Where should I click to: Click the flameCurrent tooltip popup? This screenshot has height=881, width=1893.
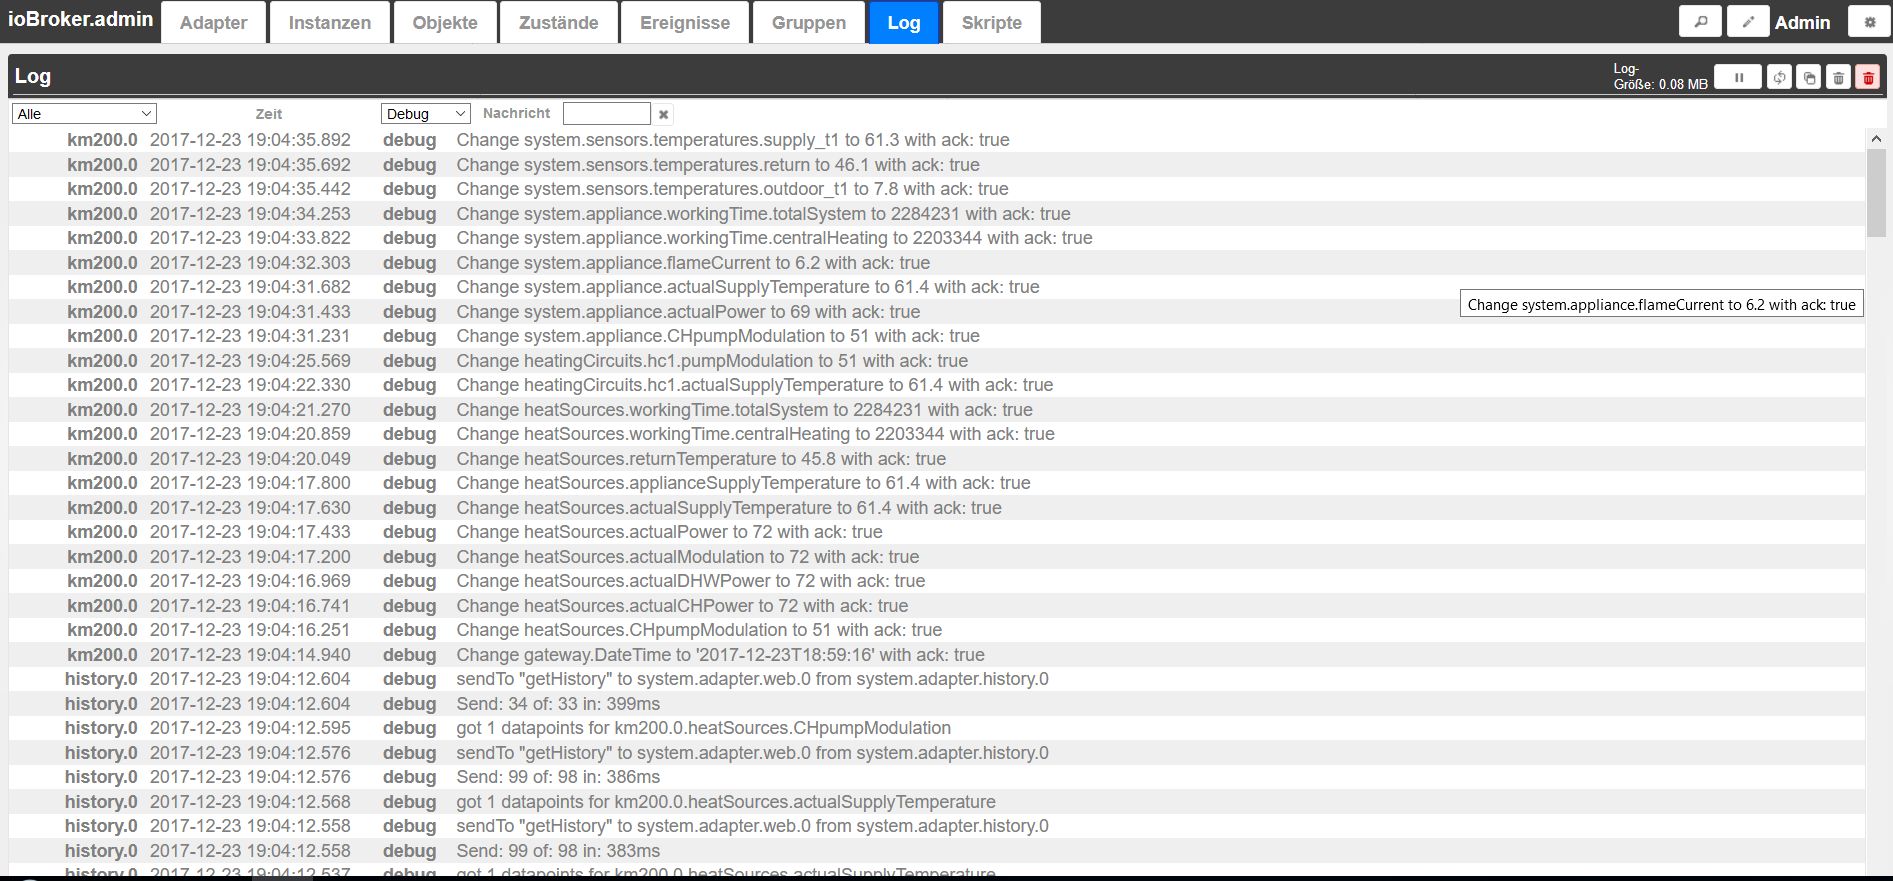pos(1661,304)
